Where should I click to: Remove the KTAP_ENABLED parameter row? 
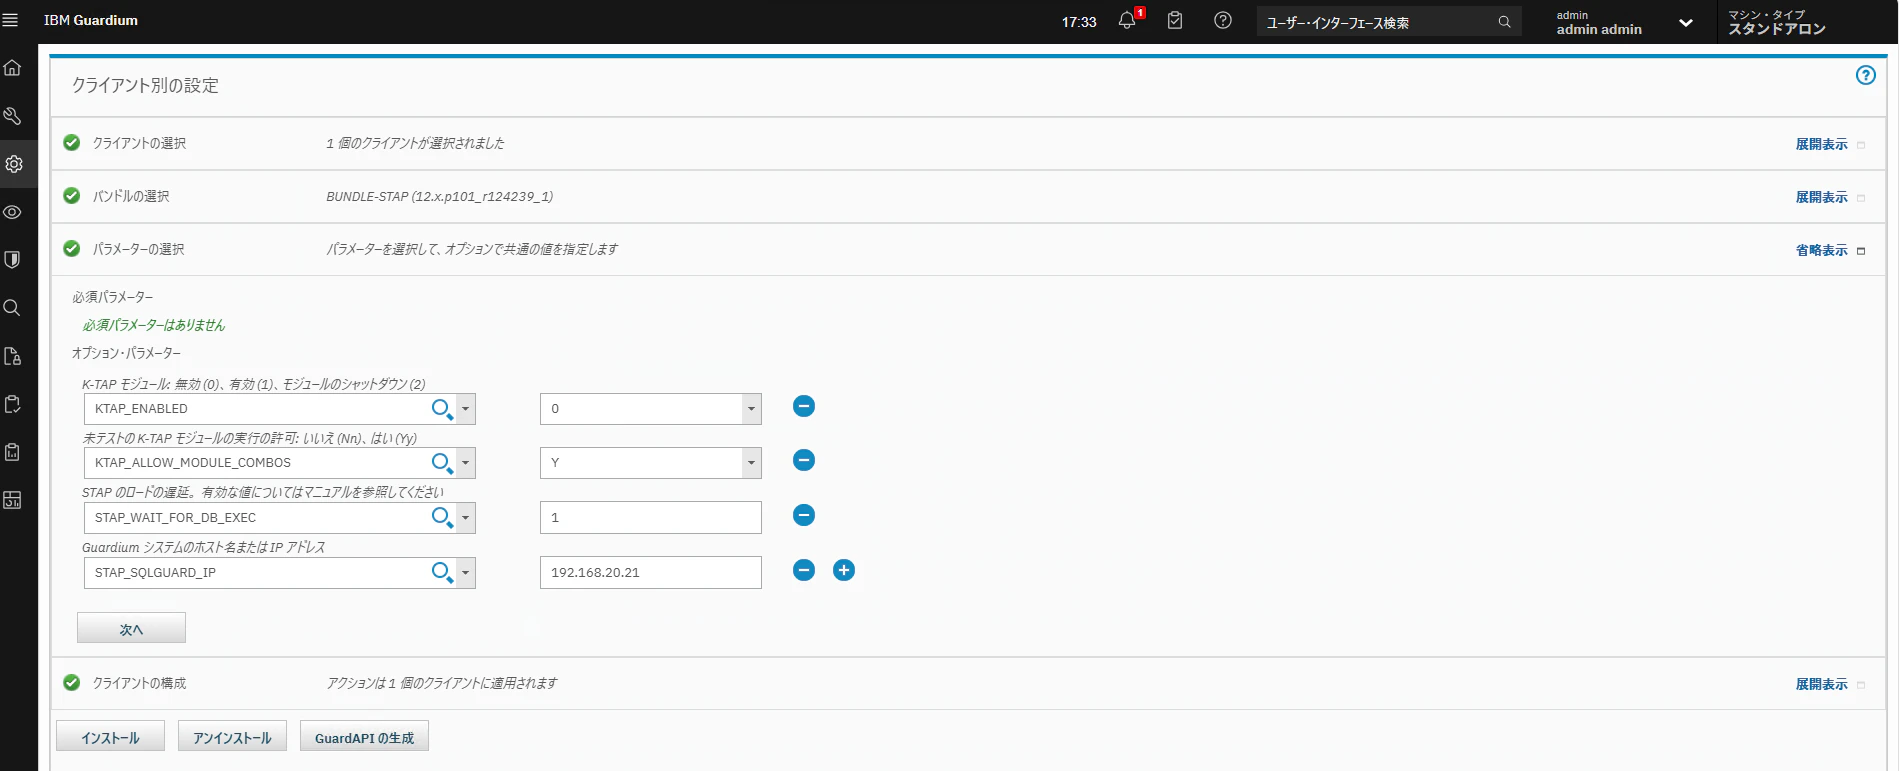(804, 406)
